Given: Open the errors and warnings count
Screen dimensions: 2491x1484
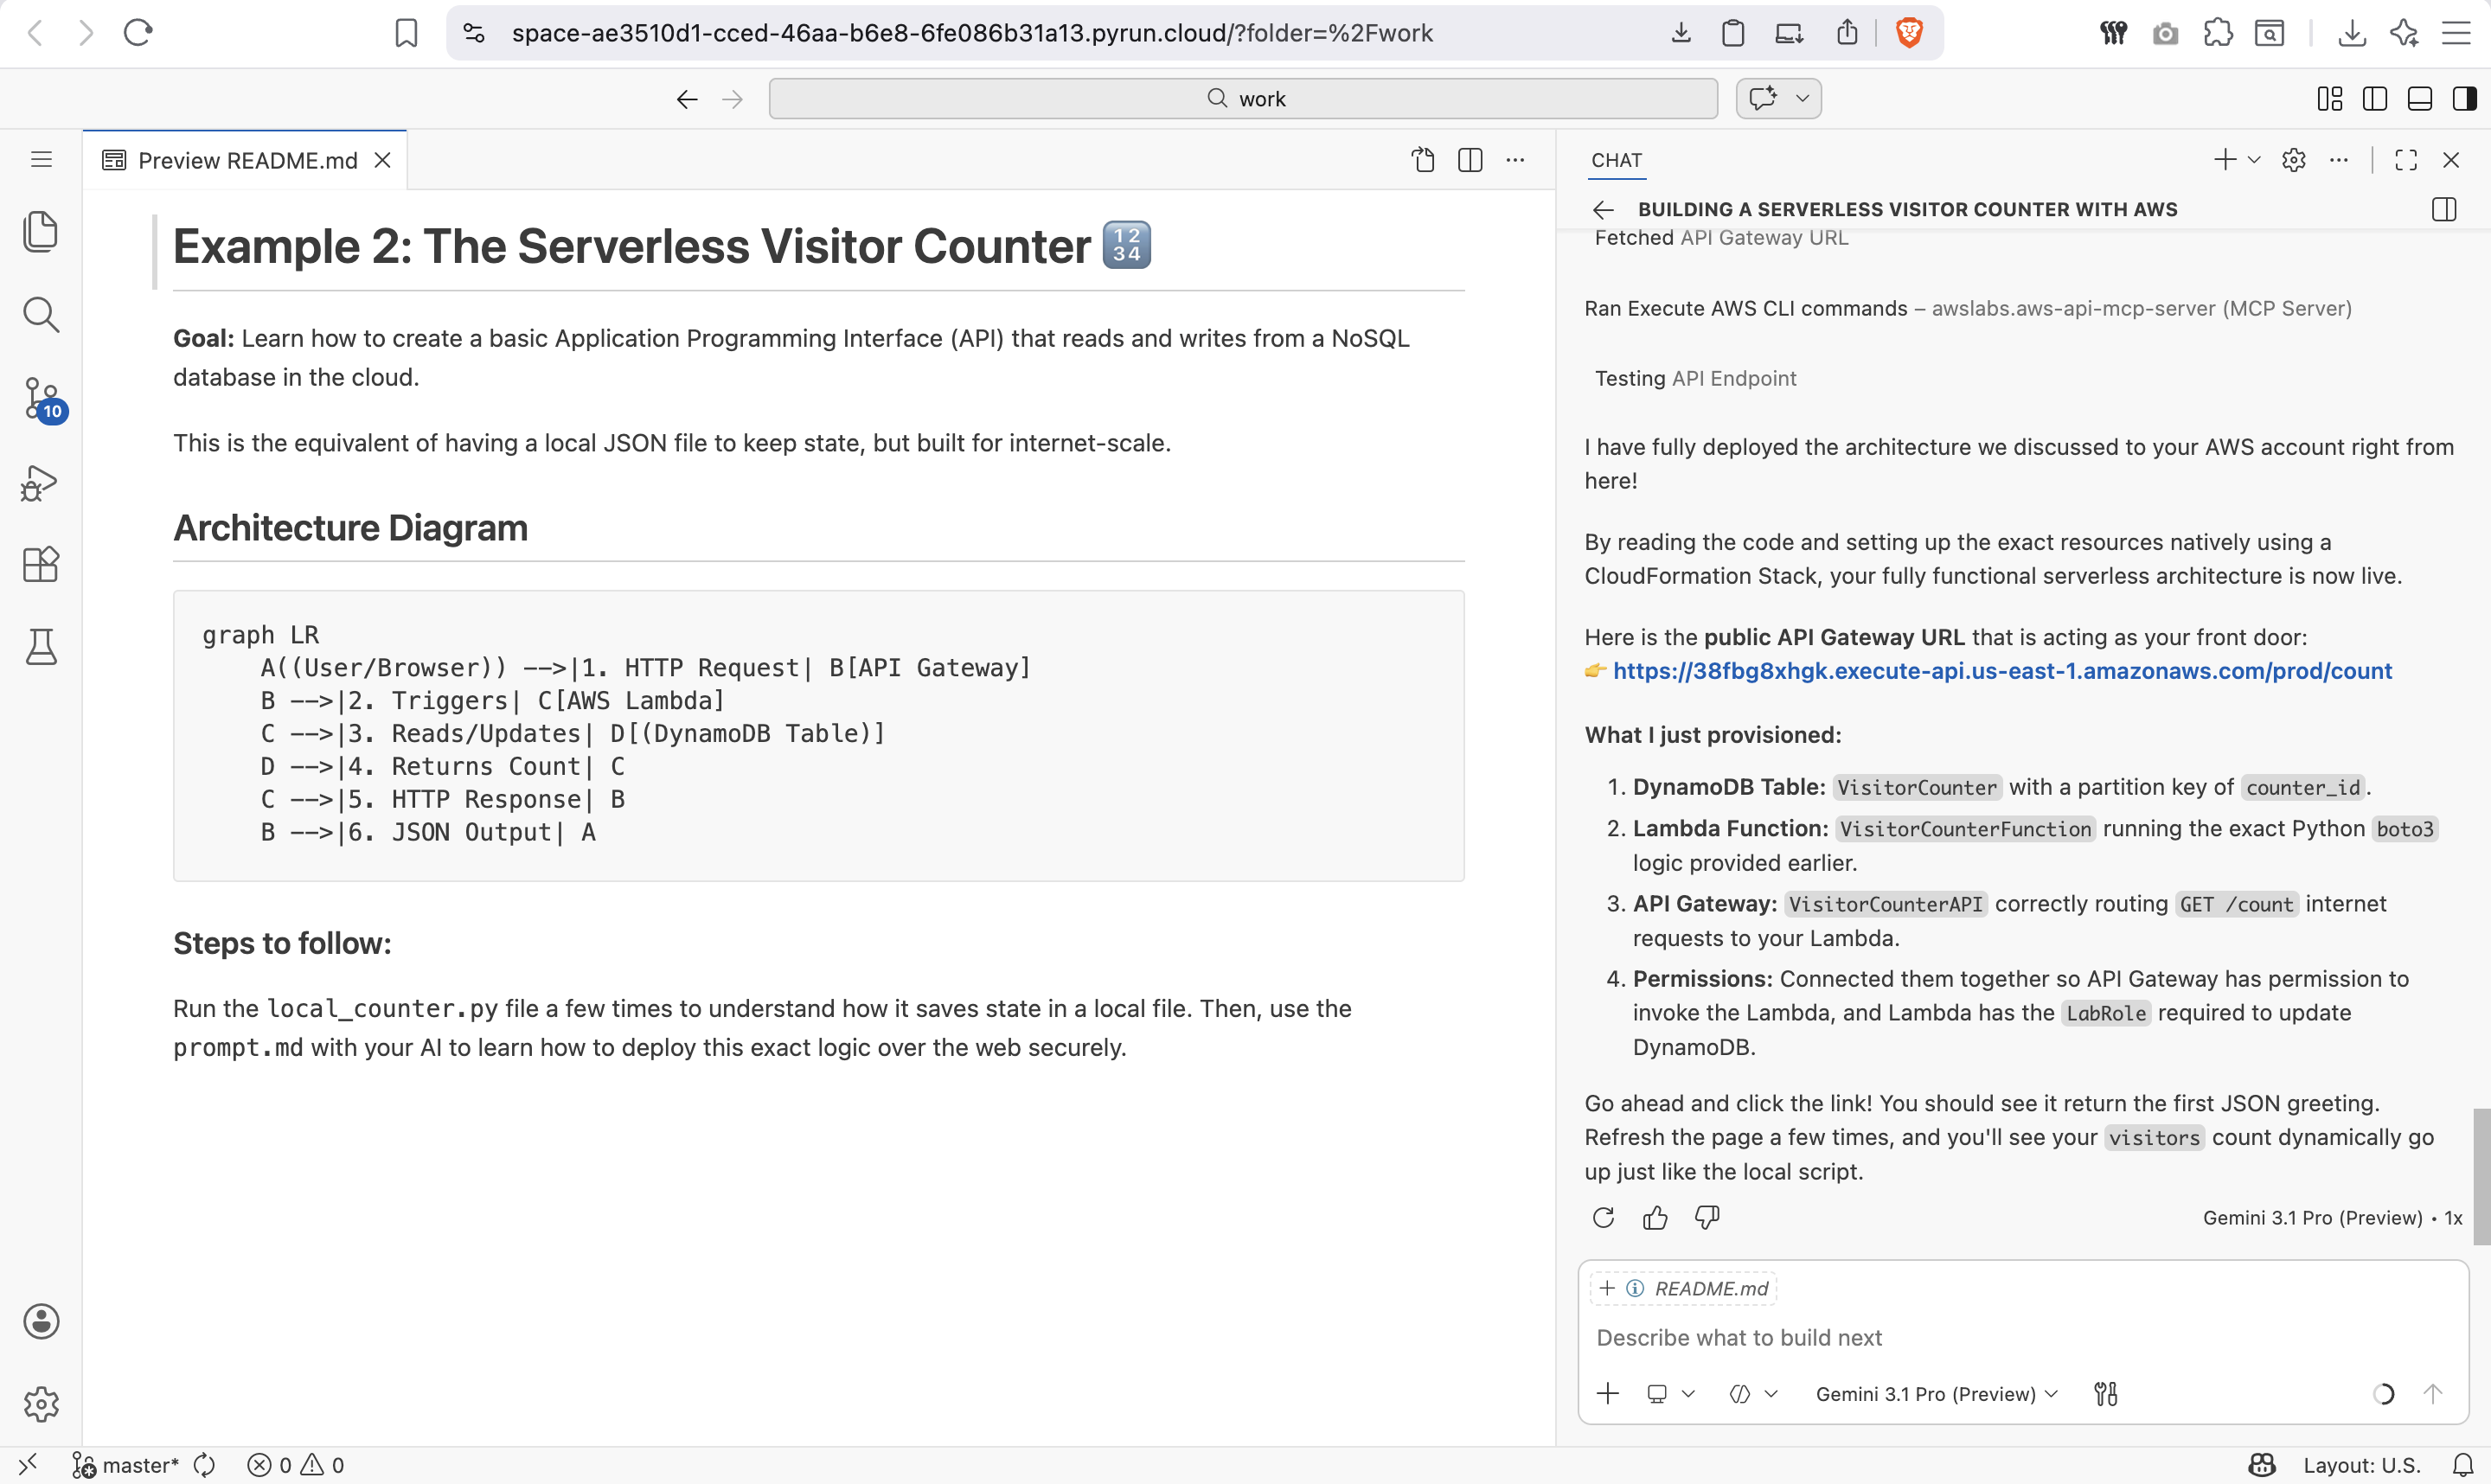Looking at the screenshot, I should coord(296,1465).
